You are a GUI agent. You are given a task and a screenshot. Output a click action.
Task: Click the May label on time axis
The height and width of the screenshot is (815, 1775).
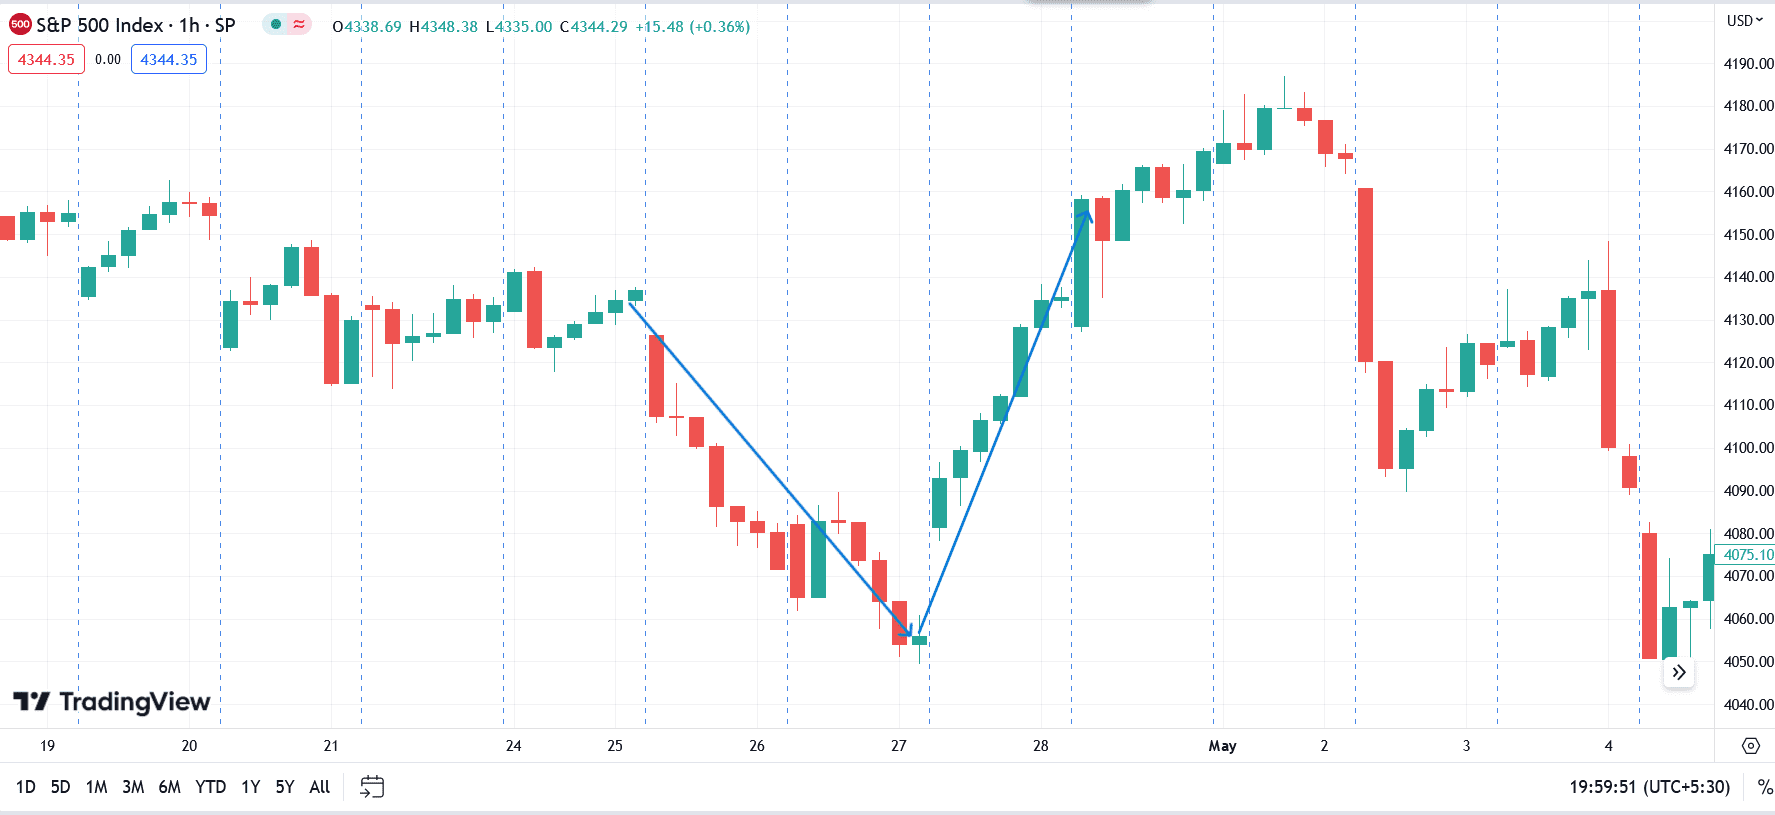coord(1222,746)
